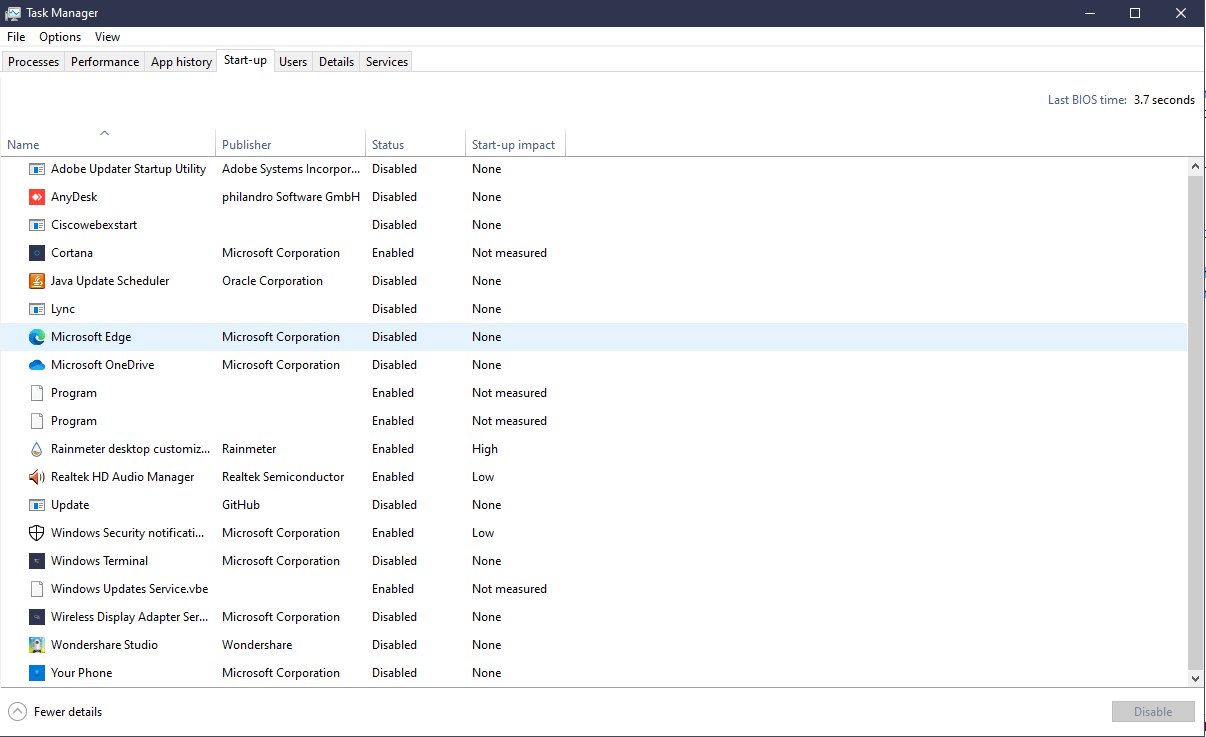Screen dimensions: 1206x737
Task: Click the 'Realtek Semiconductor' publisher cell
Action: (x=283, y=477)
